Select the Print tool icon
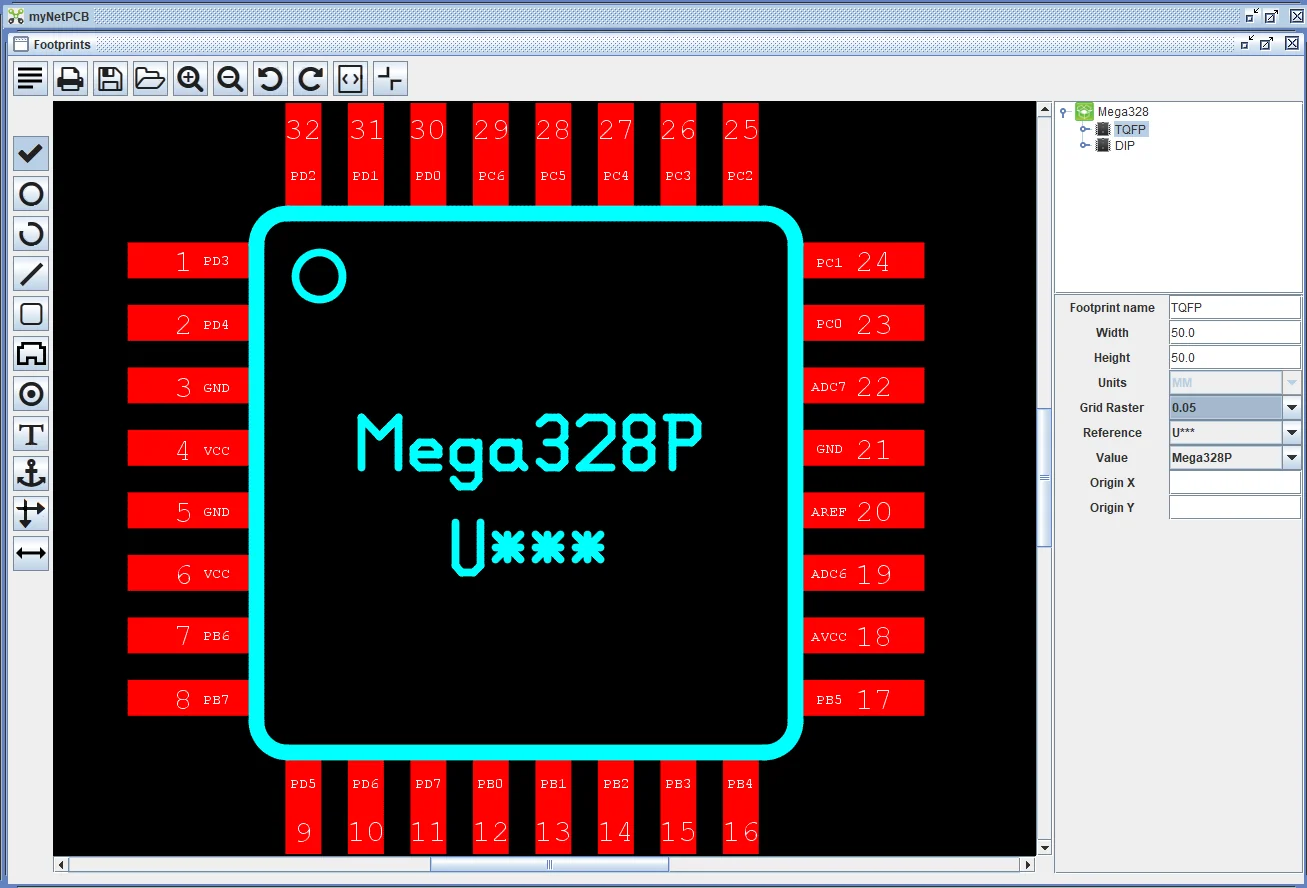This screenshot has width=1307, height=888. pos(70,78)
